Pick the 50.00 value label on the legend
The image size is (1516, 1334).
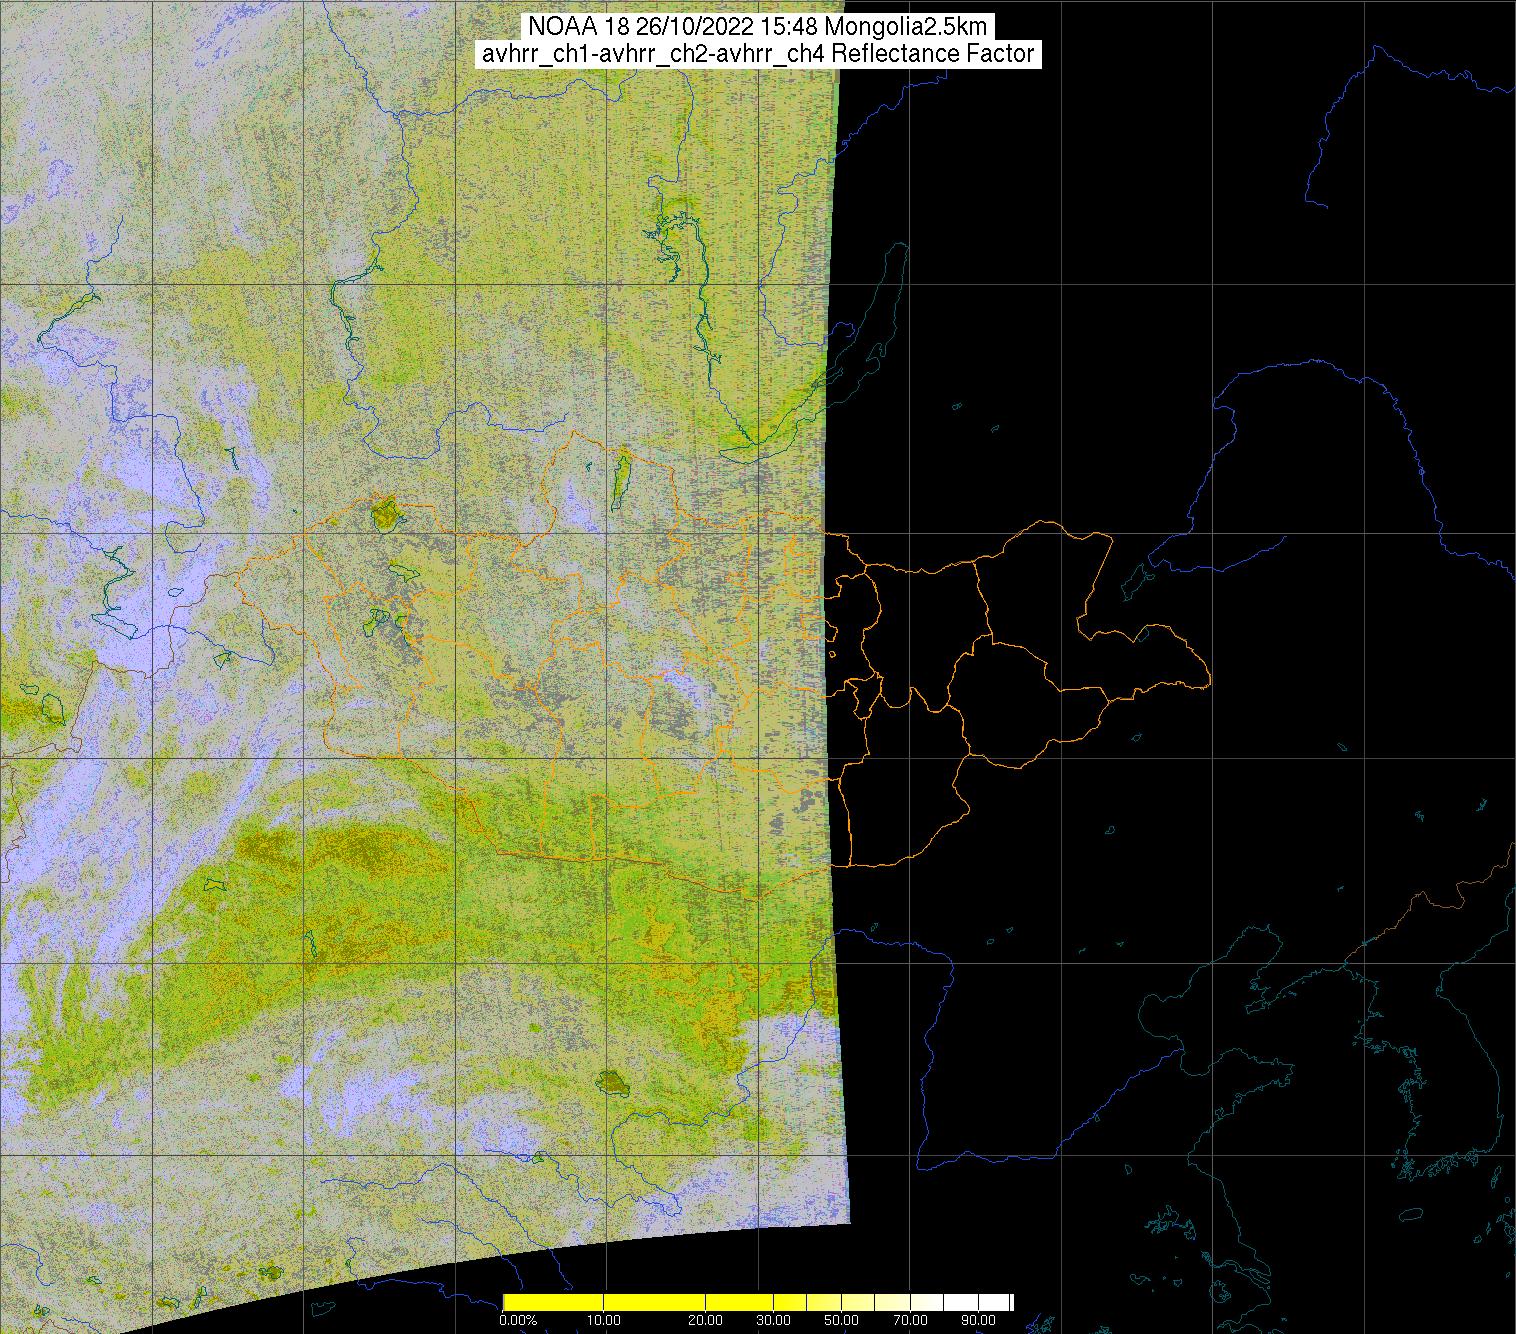[841, 1321]
